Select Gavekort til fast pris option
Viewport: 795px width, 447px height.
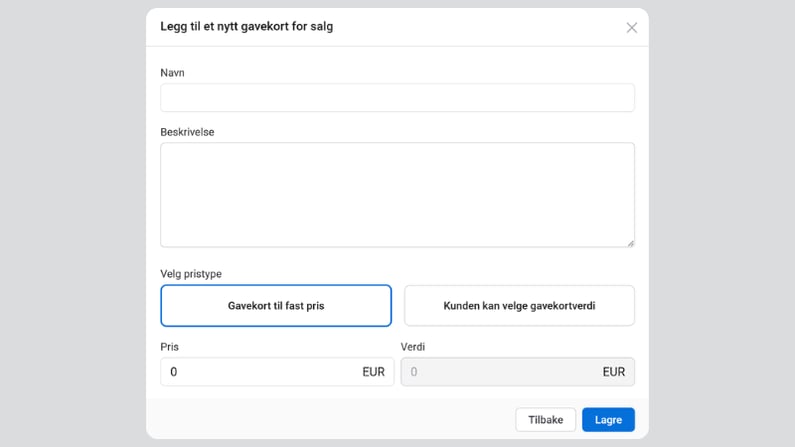[x=276, y=306]
